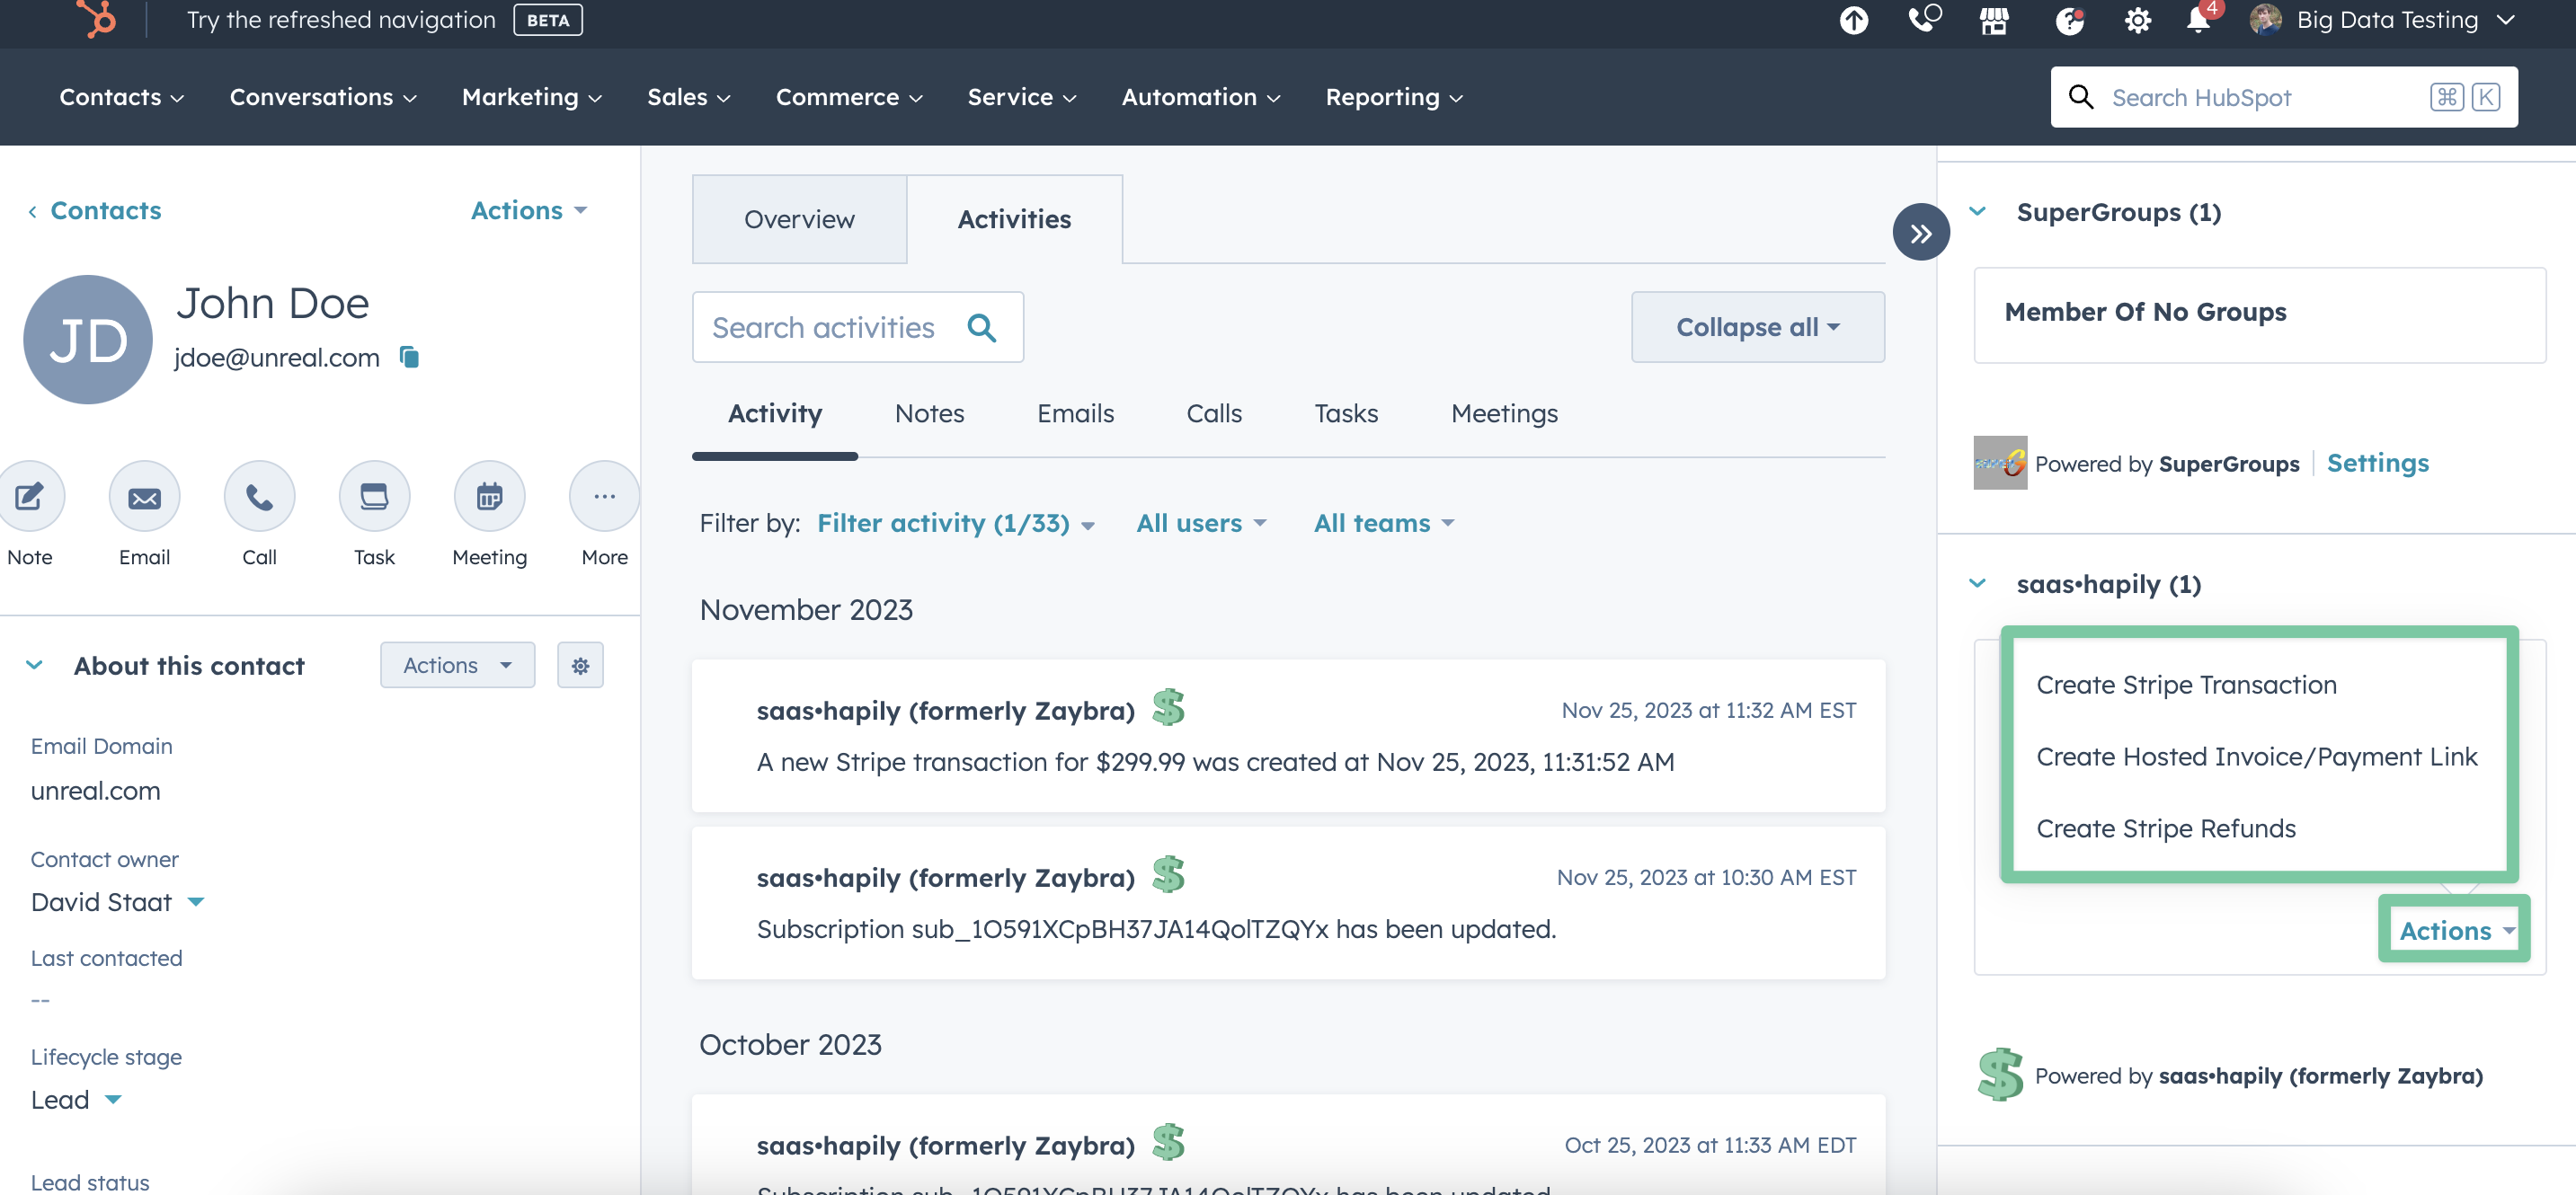Image resolution: width=2576 pixels, height=1195 pixels.
Task: Open the notifications bell
Action: [x=2198, y=20]
